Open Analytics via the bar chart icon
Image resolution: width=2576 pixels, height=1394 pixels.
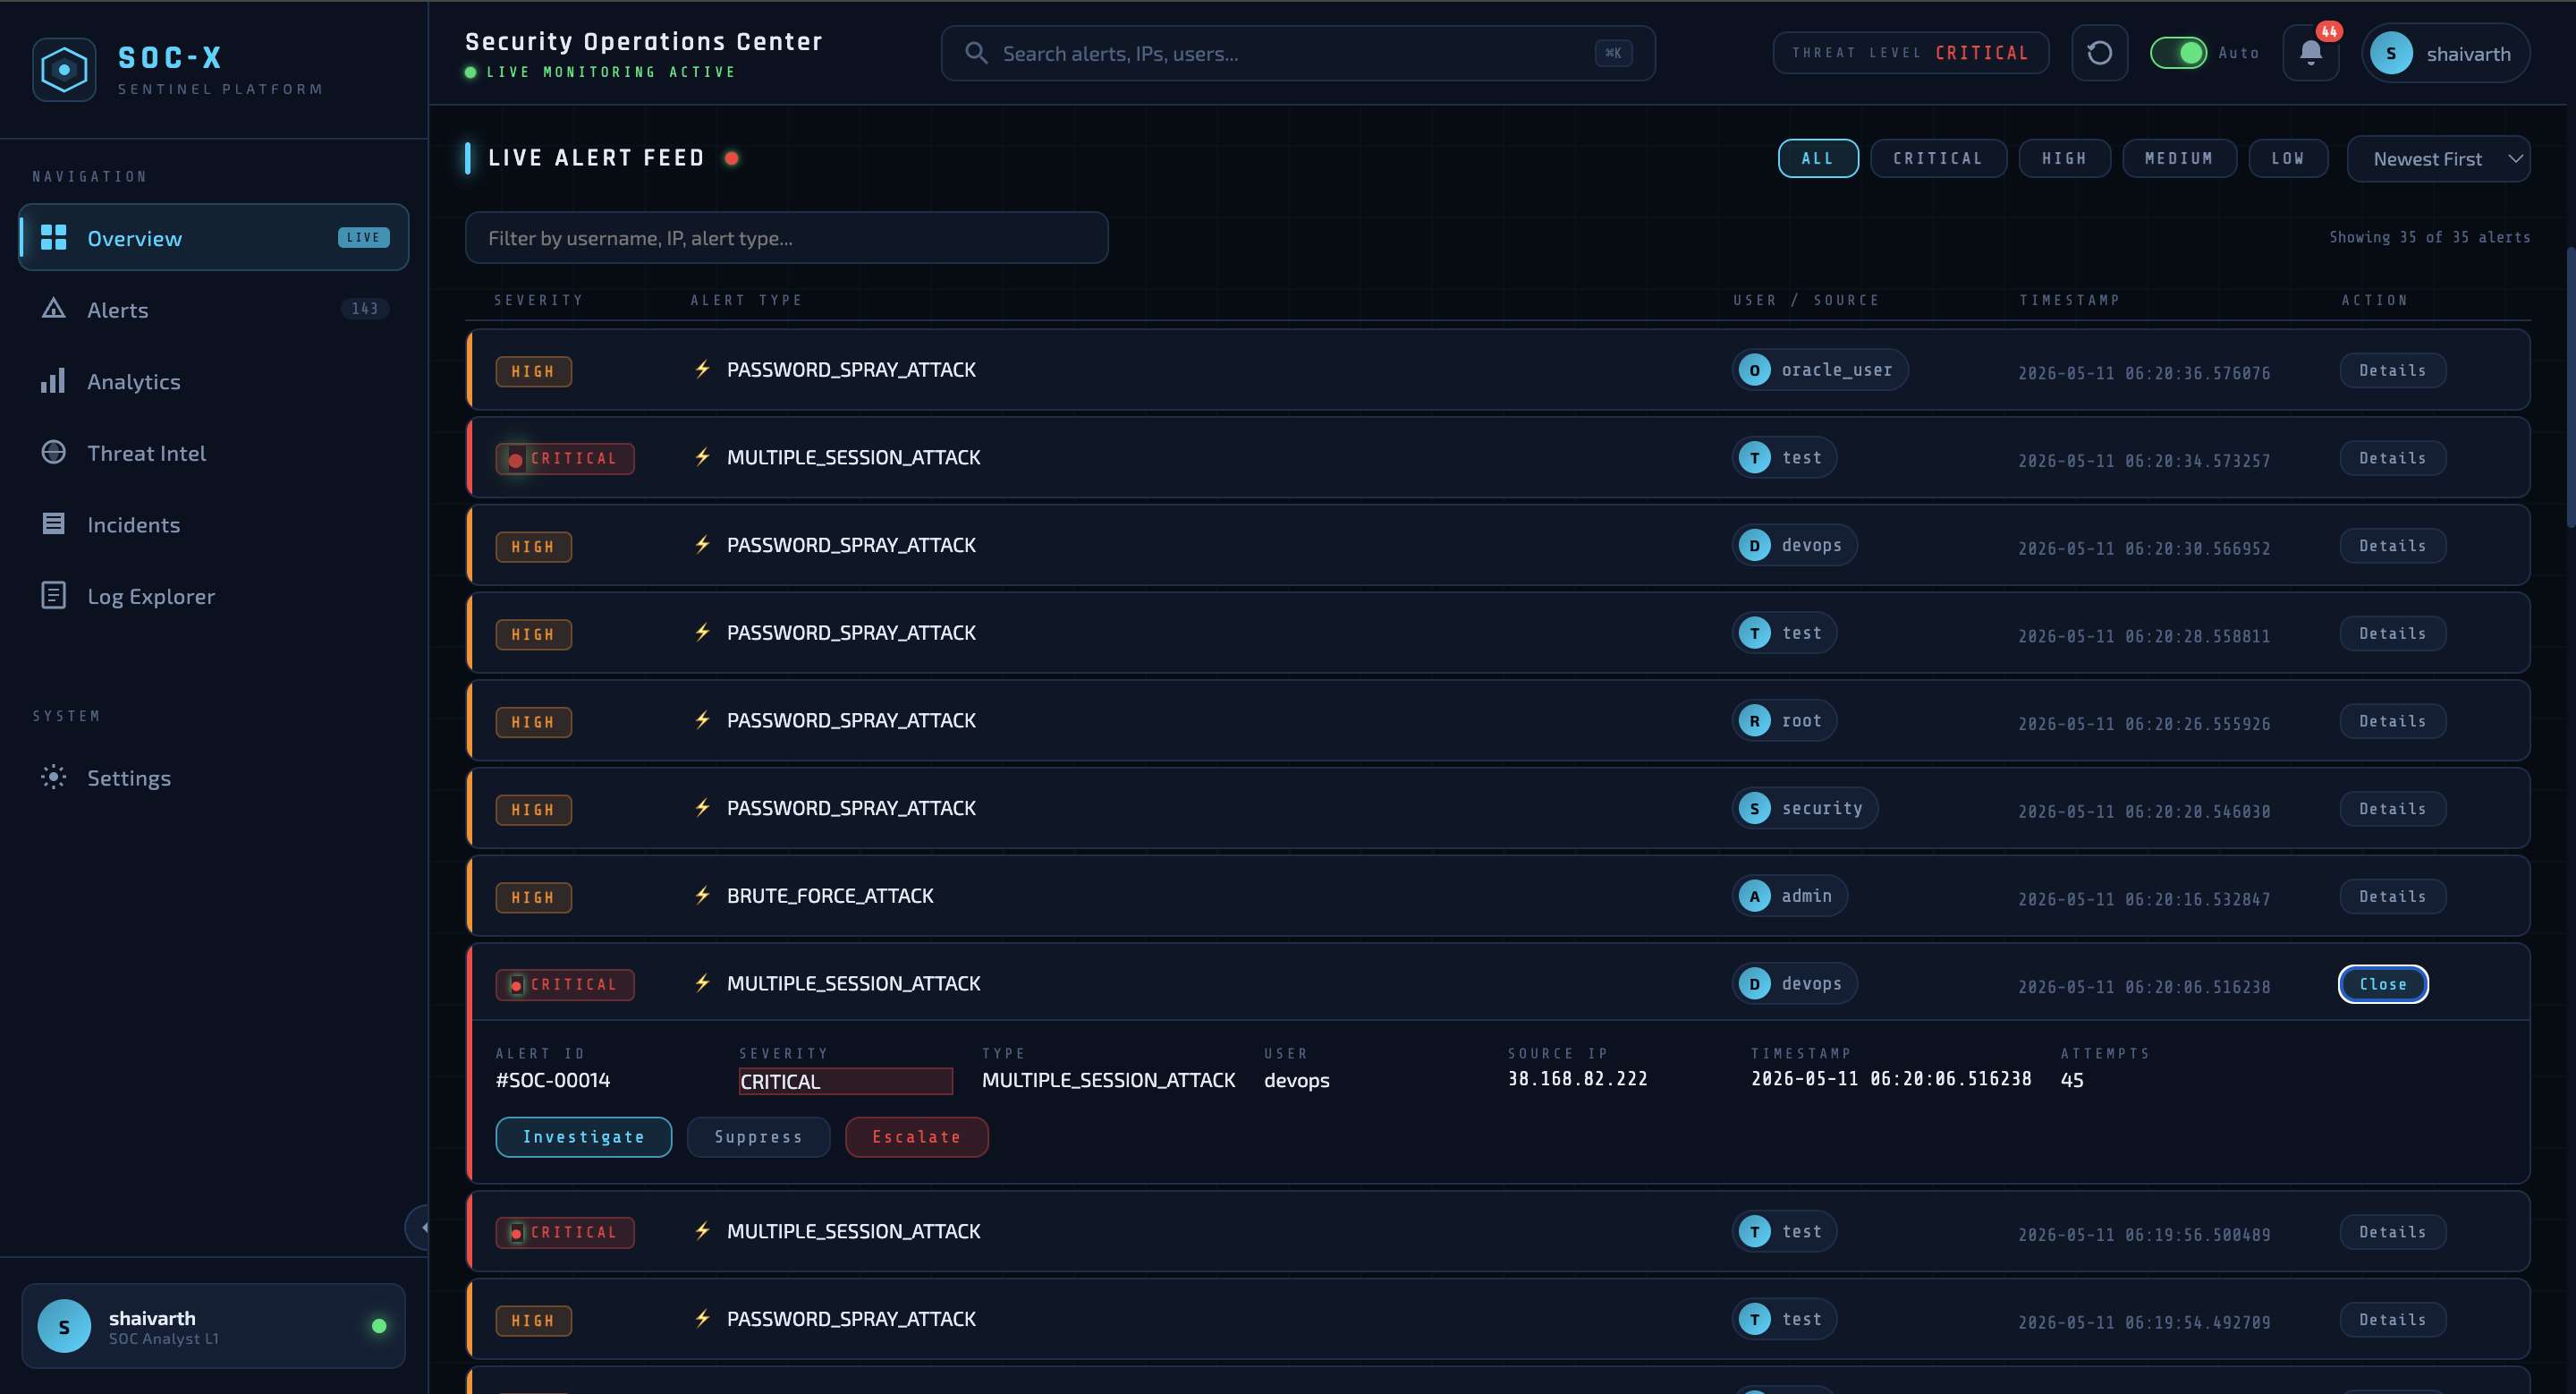pyautogui.click(x=53, y=381)
